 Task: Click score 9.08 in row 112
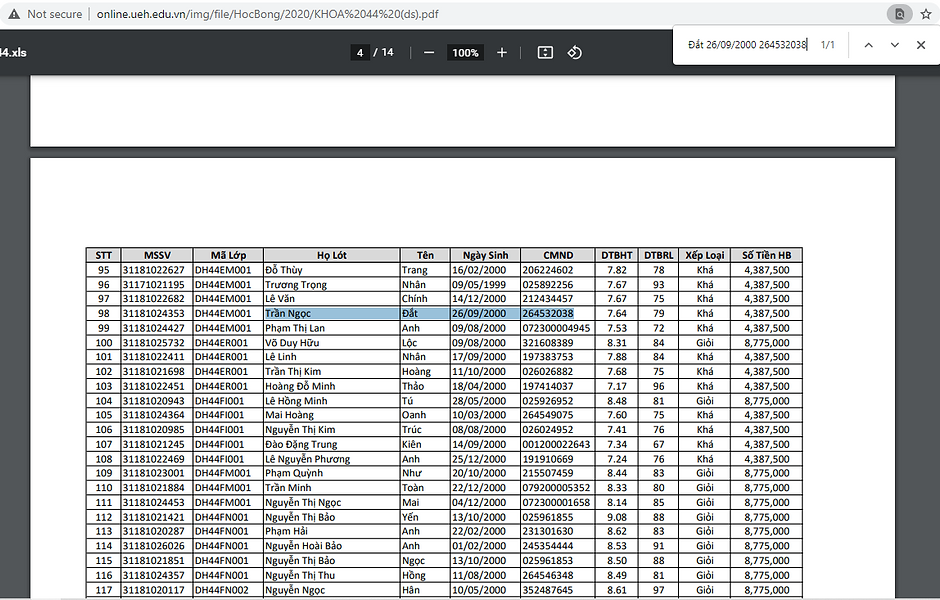(617, 517)
